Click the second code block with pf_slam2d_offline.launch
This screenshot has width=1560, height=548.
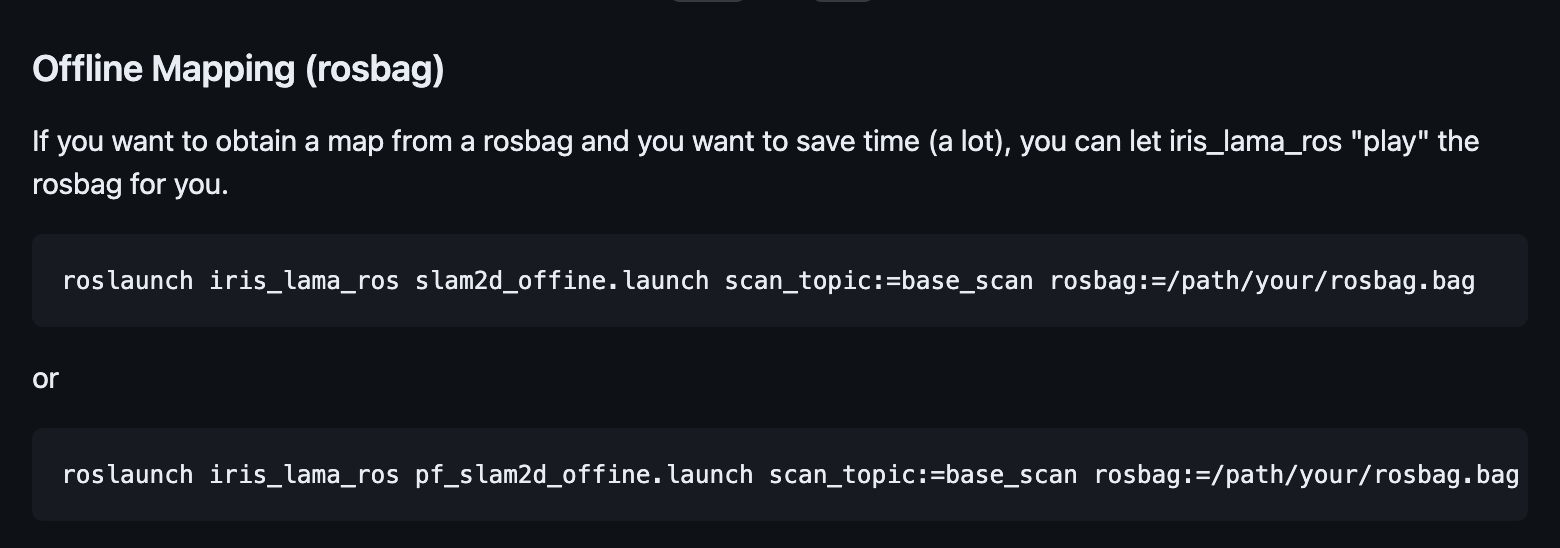[780, 474]
